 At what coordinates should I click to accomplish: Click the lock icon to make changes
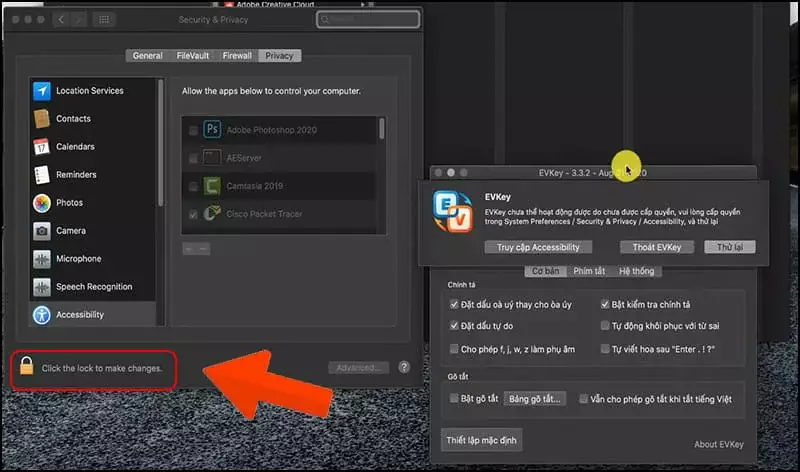click(x=26, y=368)
